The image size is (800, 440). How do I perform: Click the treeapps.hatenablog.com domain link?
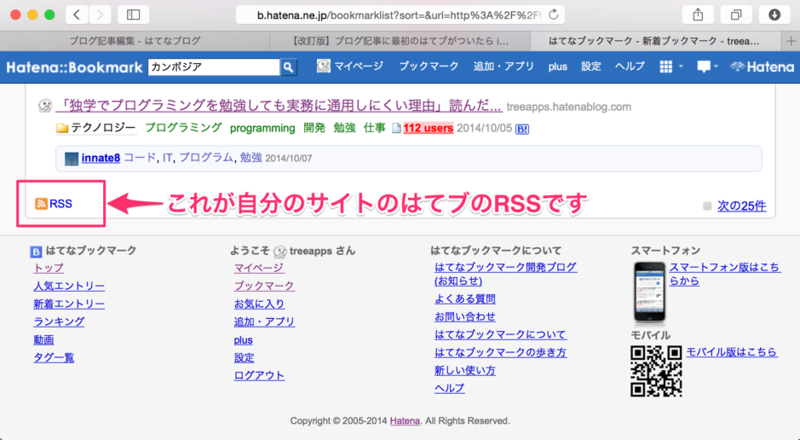click(x=568, y=107)
